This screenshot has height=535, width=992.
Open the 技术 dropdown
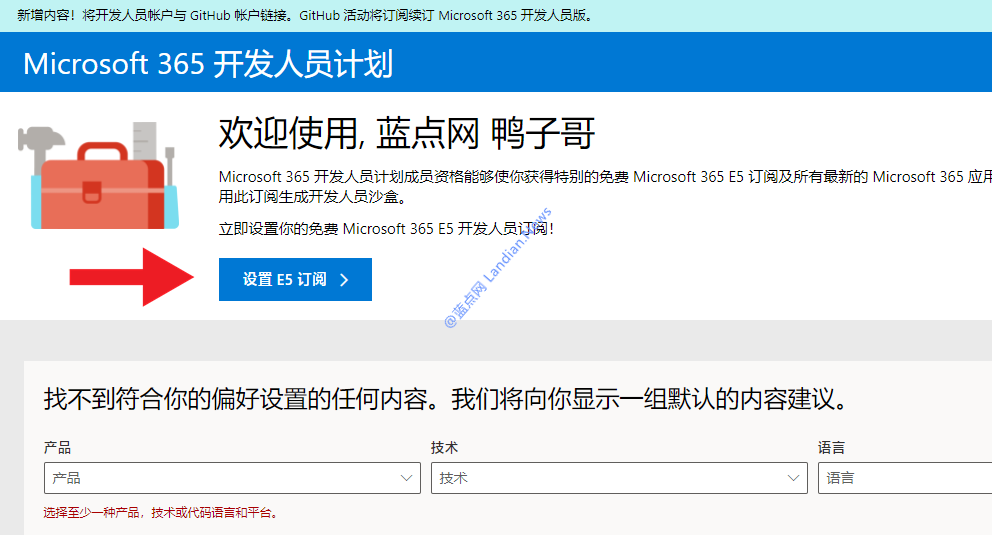pyautogui.click(x=619, y=478)
